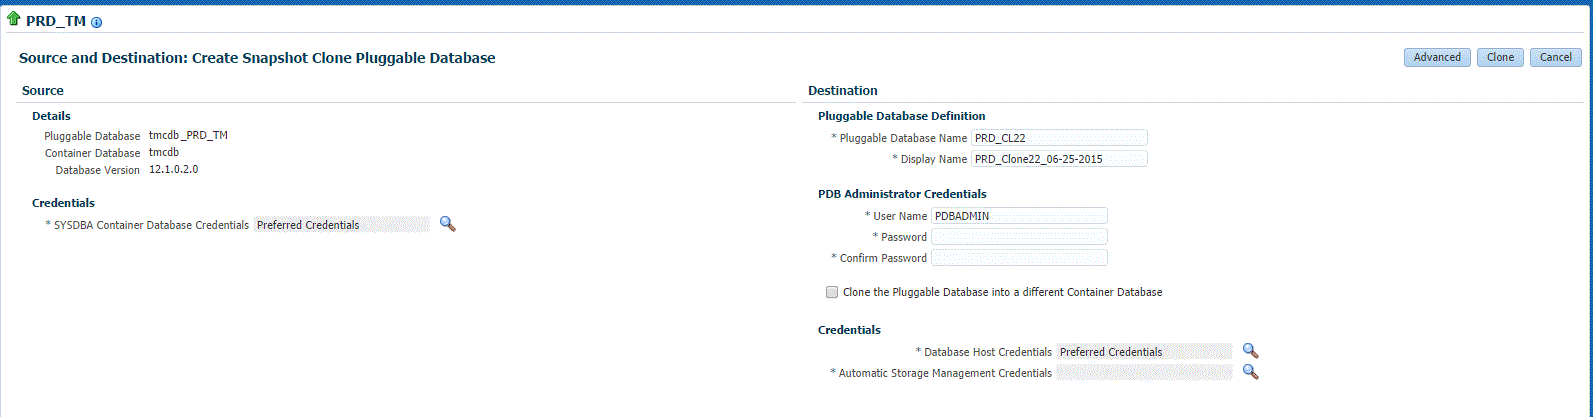Click the Clone into different Container Database label
This screenshot has height=417, width=1593.
1002,293
